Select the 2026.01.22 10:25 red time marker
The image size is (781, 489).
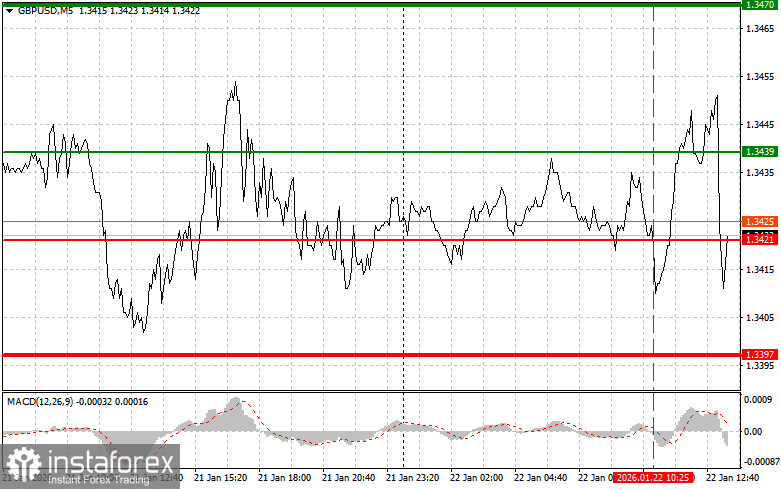[653, 478]
